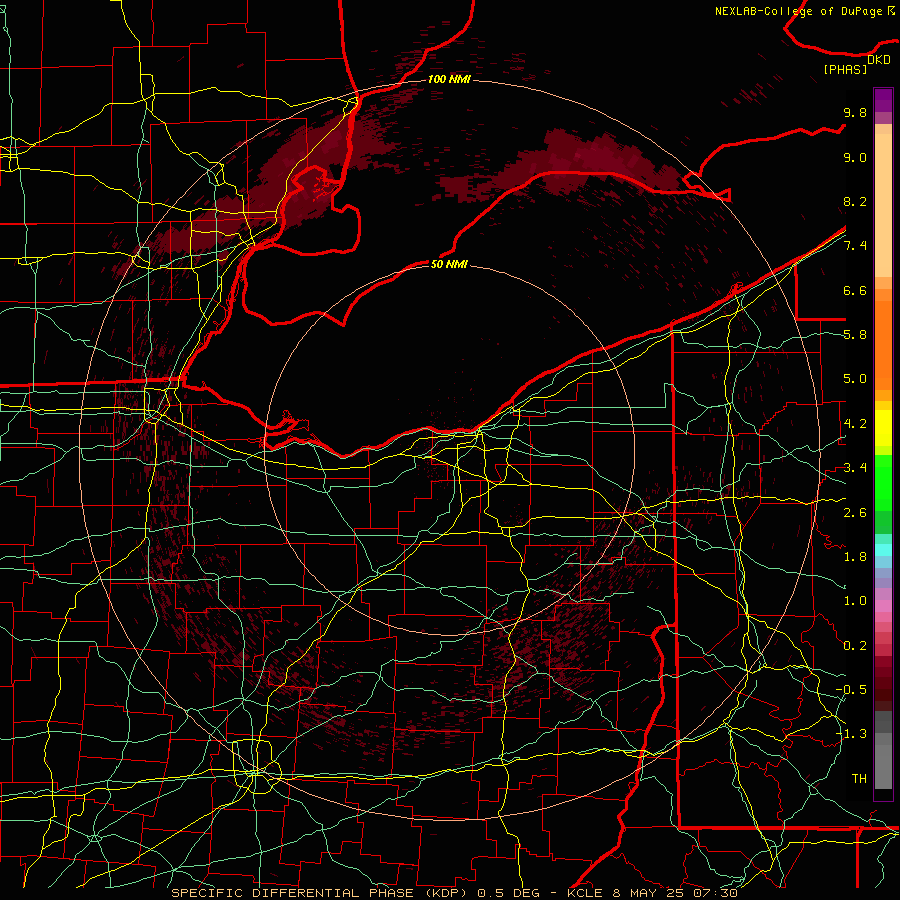This screenshot has height=900, width=900.
Task: Click the 1.8 scale label
Action: (855, 557)
